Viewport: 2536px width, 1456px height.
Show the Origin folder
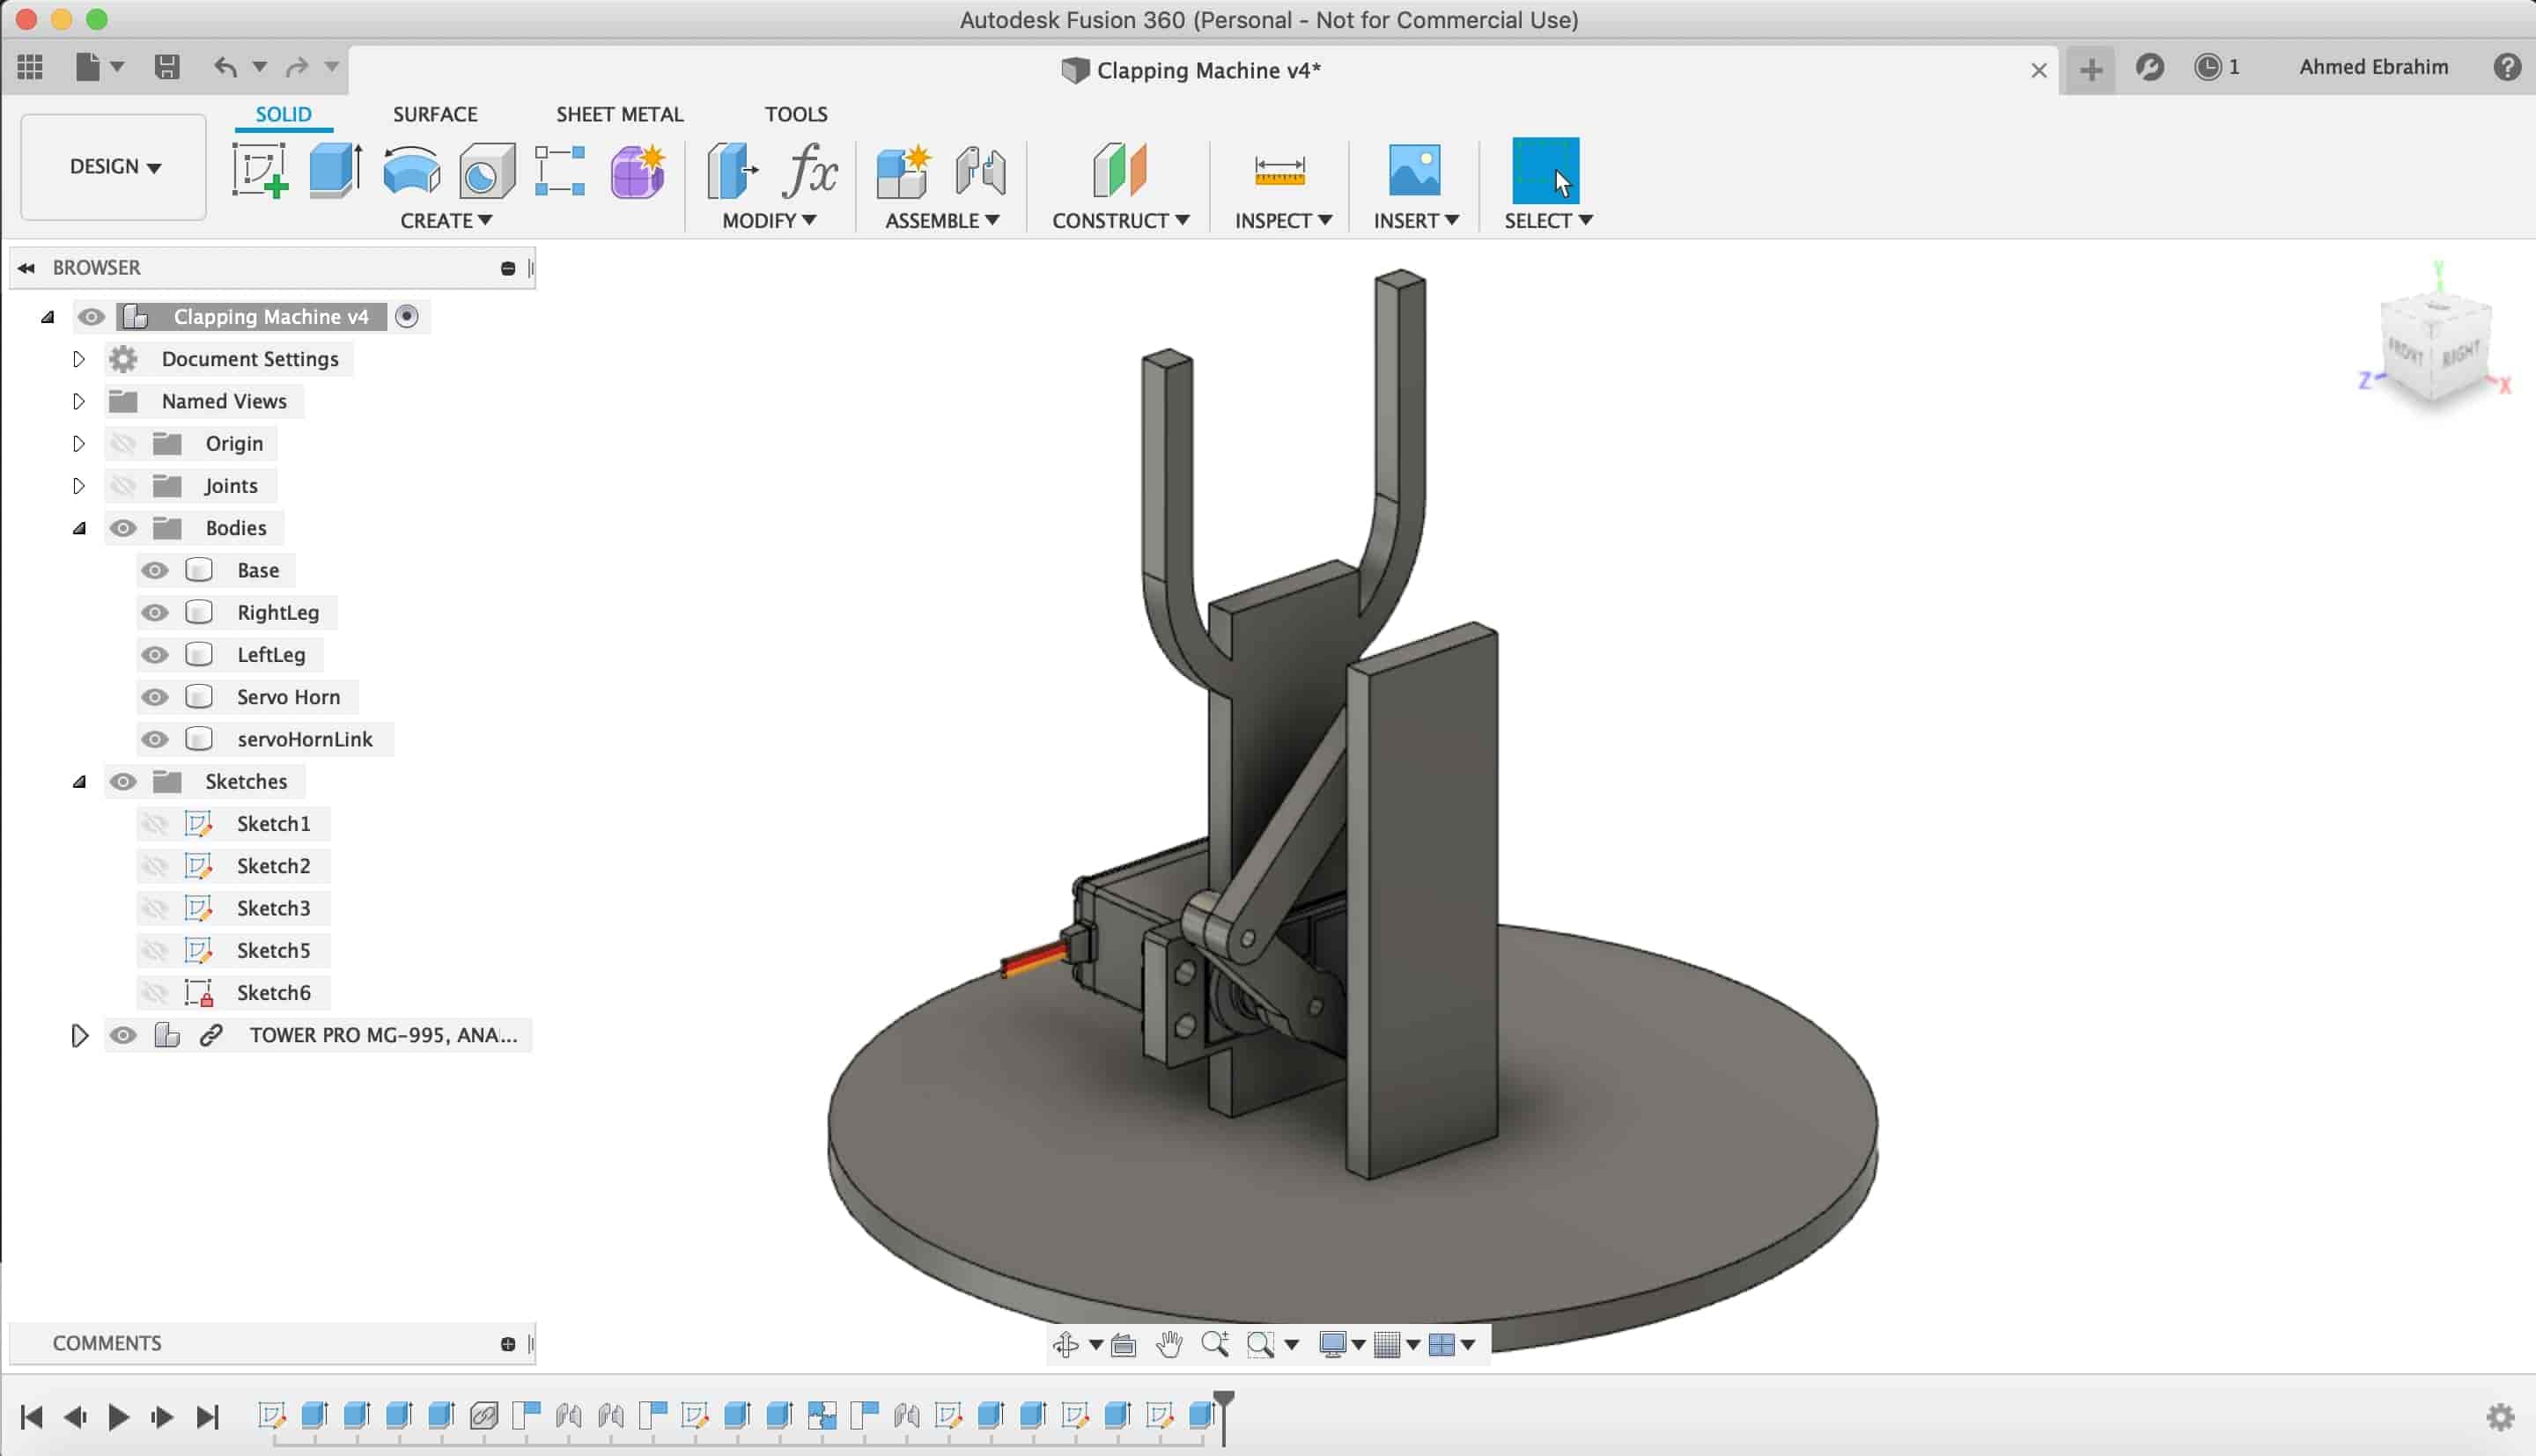click(123, 443)
